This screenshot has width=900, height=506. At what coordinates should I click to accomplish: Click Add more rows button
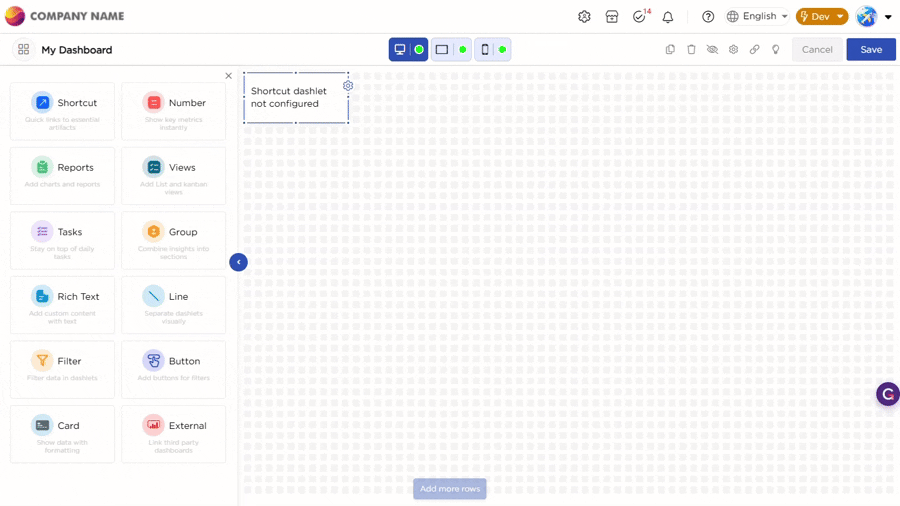pos(450,489)
